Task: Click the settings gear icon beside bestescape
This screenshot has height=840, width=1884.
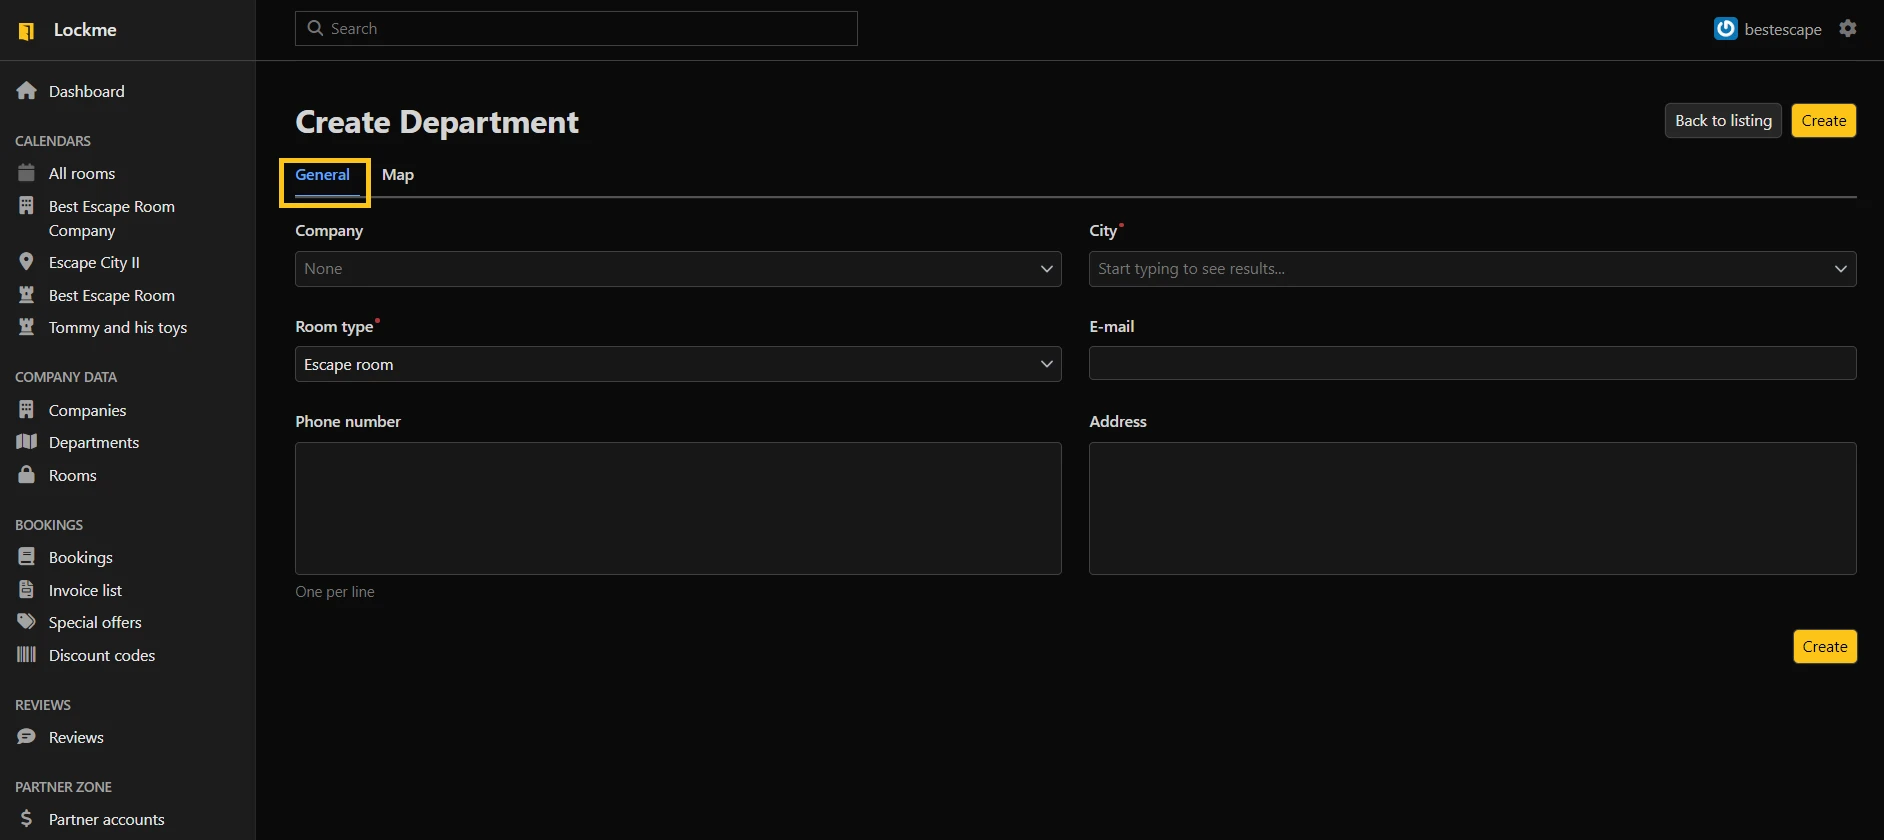Action: [1847, 29]
